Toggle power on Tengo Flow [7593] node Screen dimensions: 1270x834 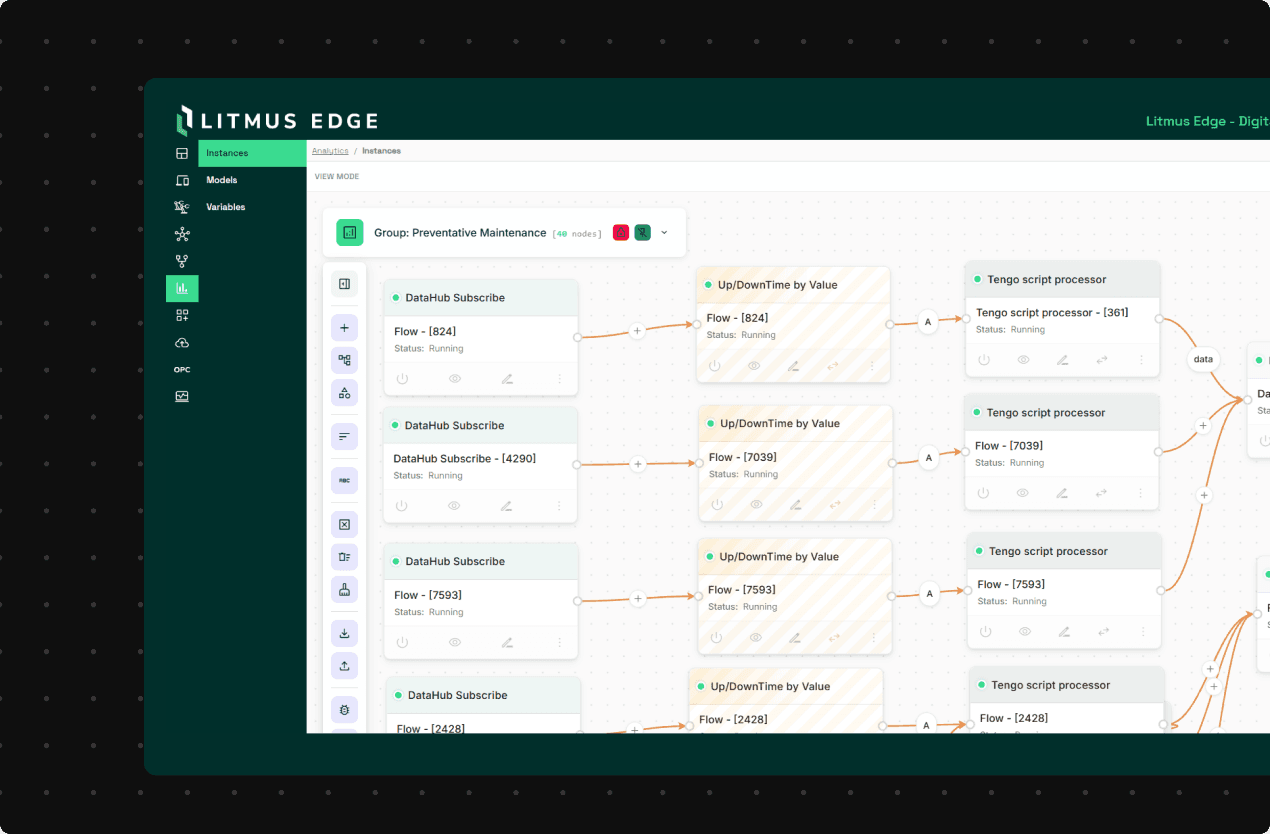point(985,632)
